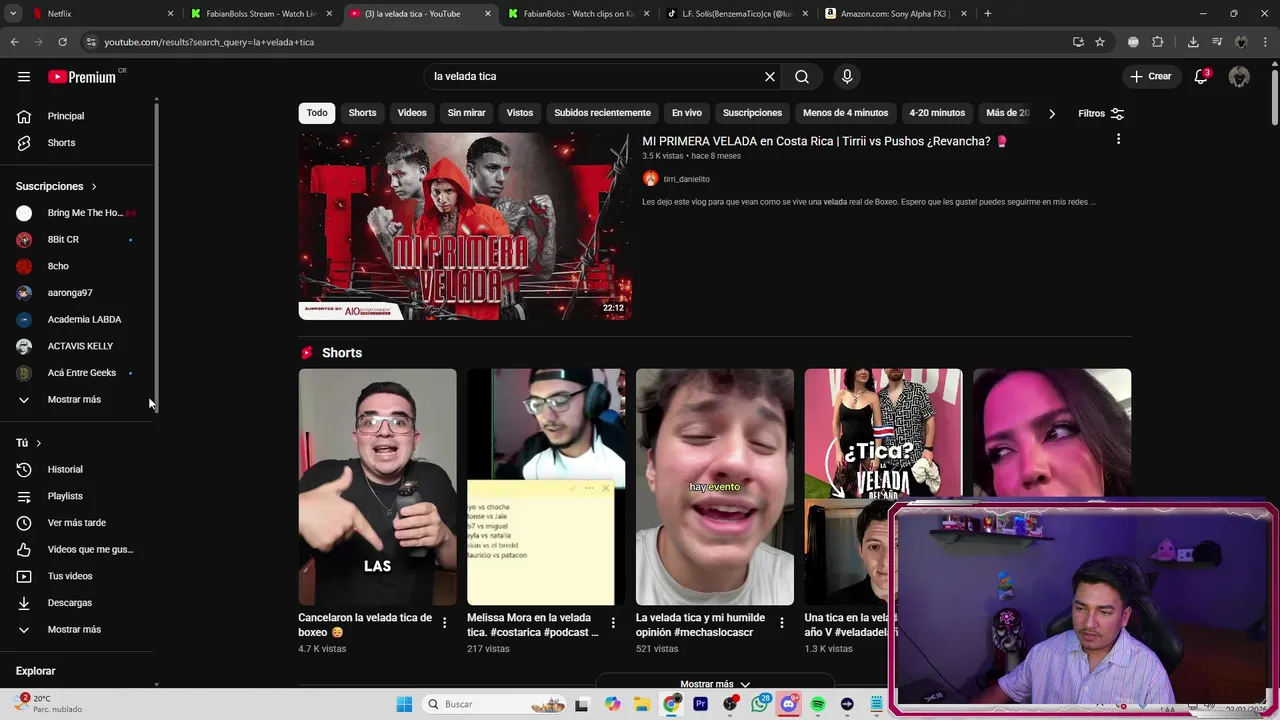Select the Videos filter chip
The height and width of the screenshot is (720, 1280).
tap(412, 113)
